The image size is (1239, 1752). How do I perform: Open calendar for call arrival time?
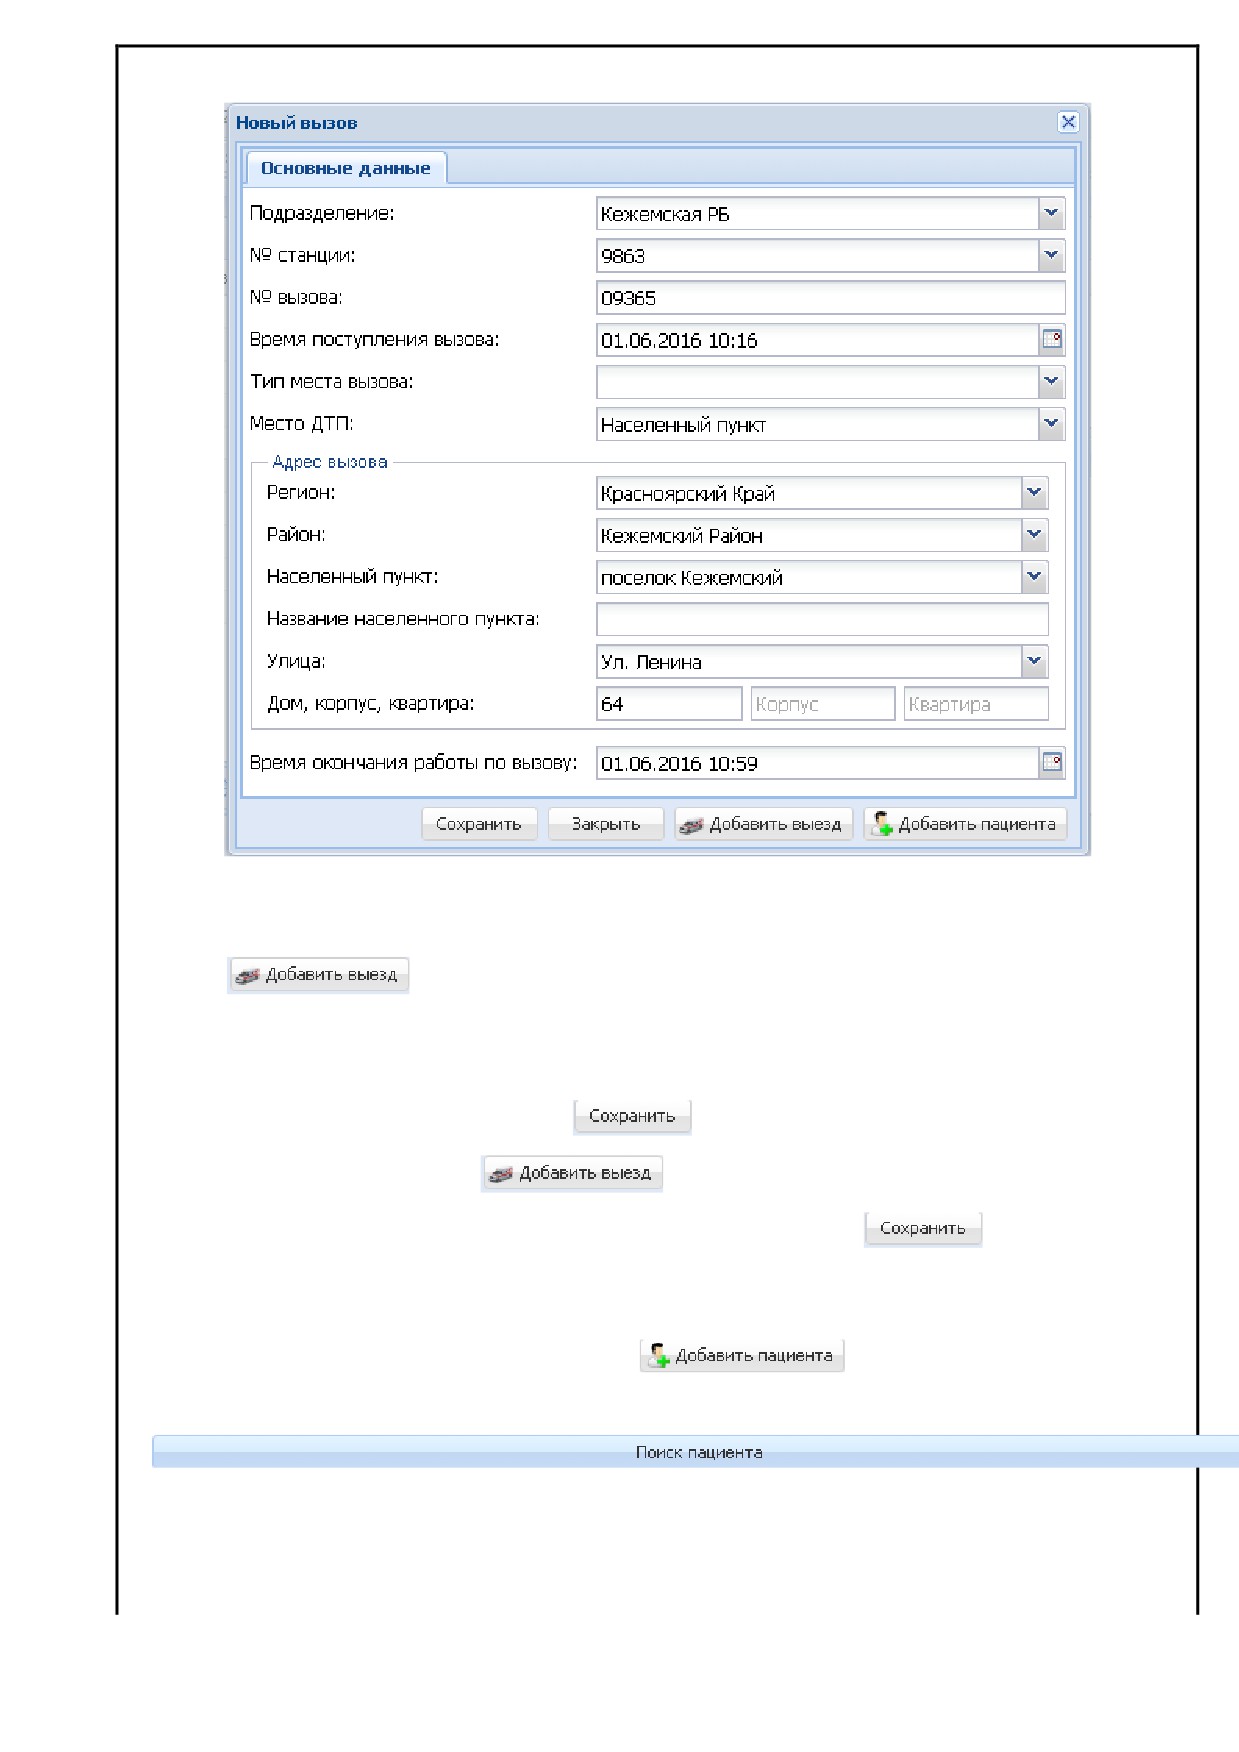coord(1052,340)
